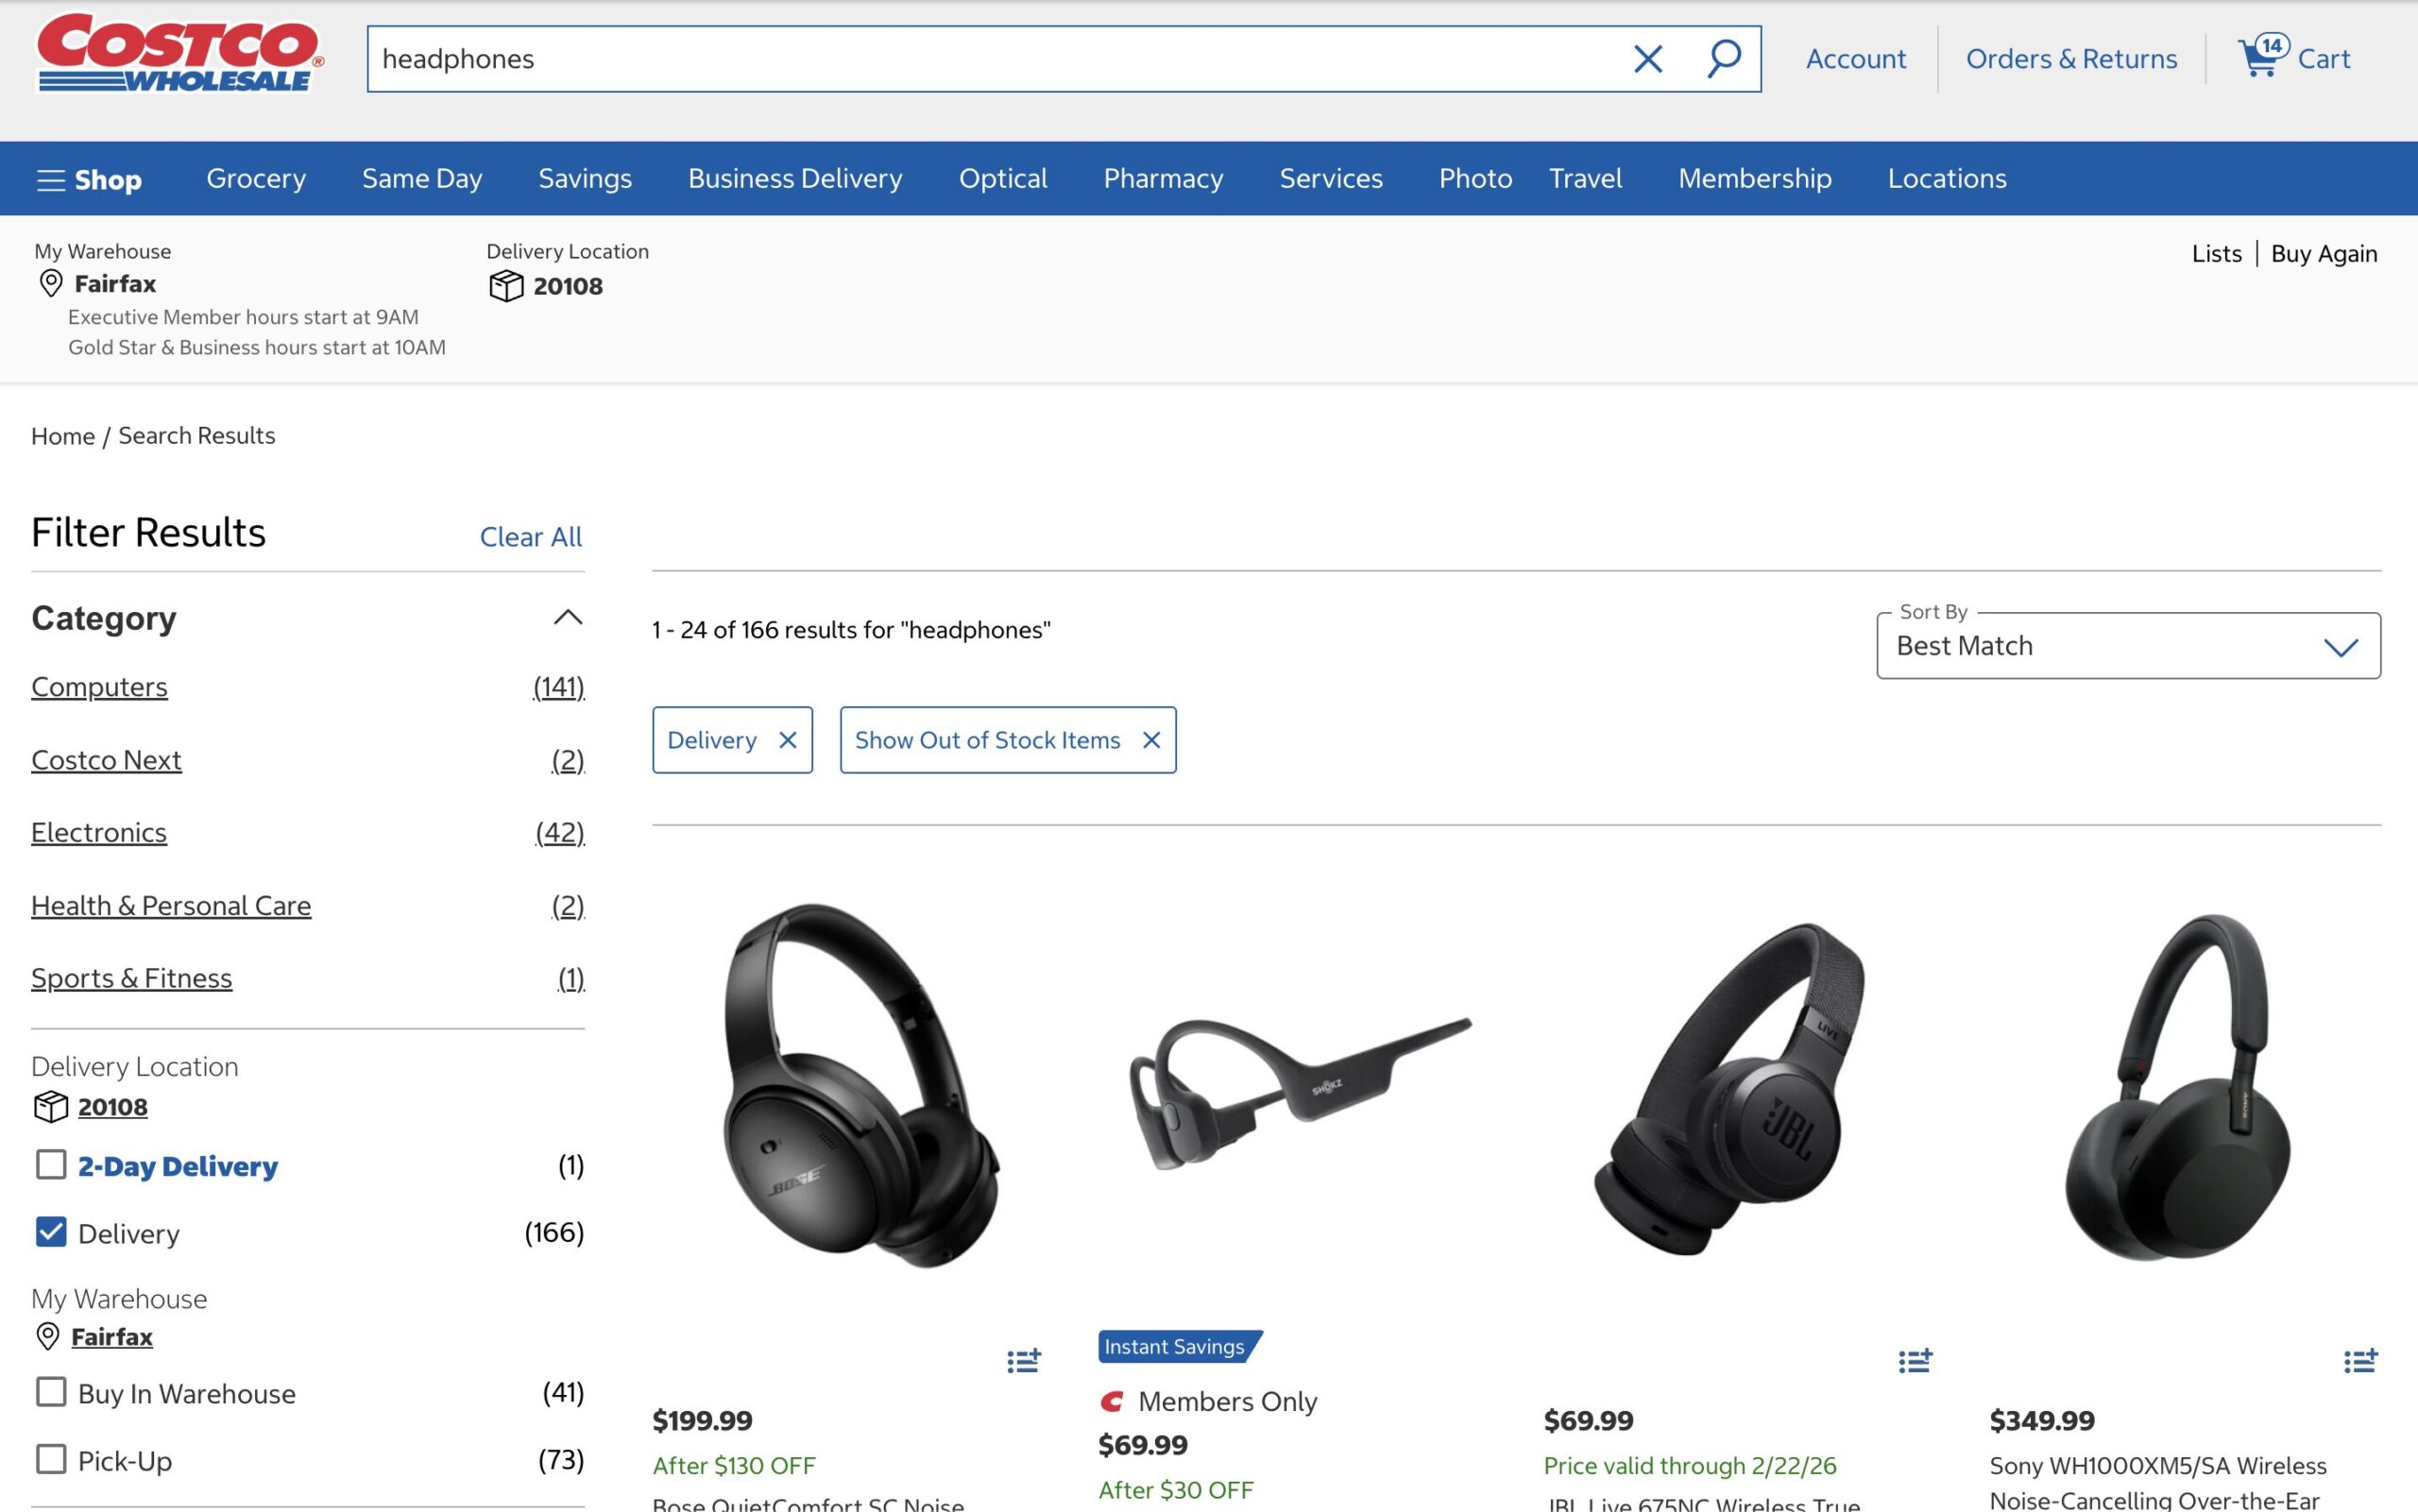The image size is (2418, 1512).
Task: Click the Clear All link
Action: pos(531,537)
